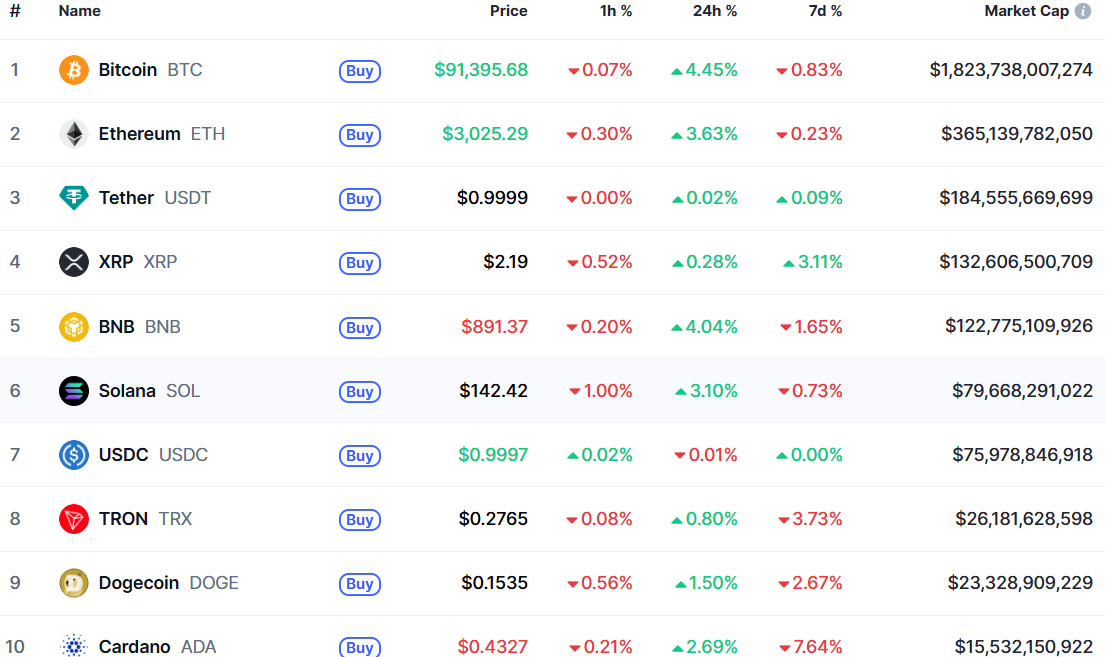Click the Dogecoin logo icon
This screenshot has width=1105, height=657.
[74, 583]
